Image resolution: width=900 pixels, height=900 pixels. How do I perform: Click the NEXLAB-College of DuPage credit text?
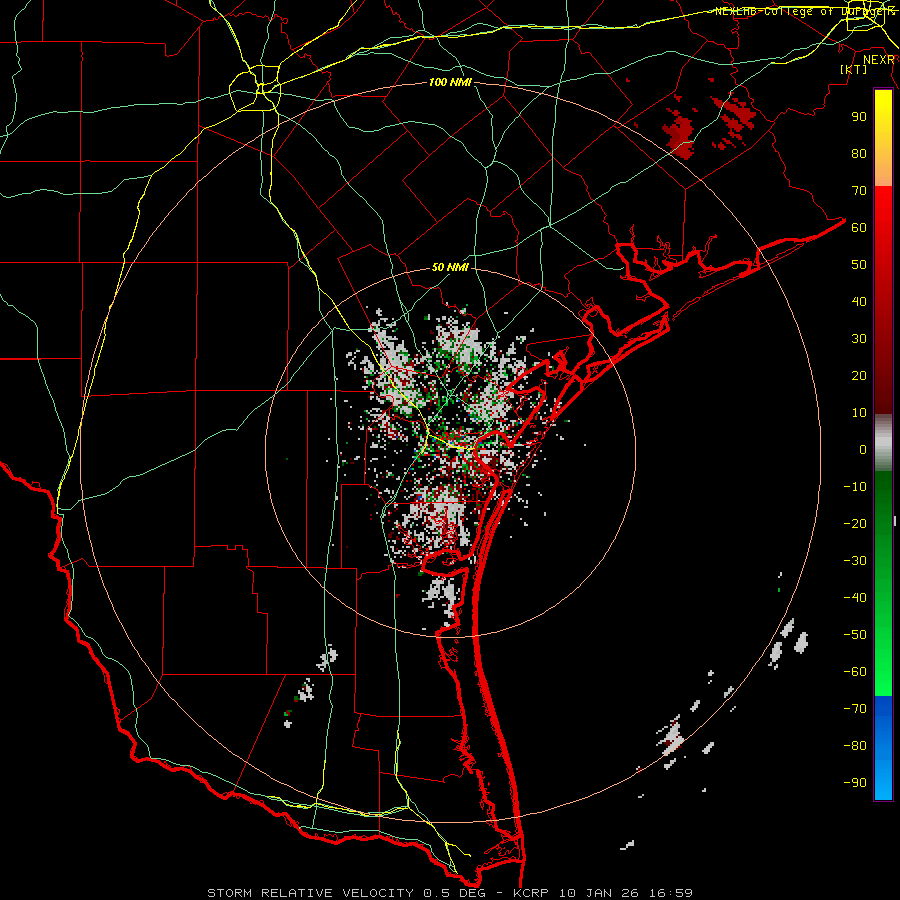(x=805, y=11)
